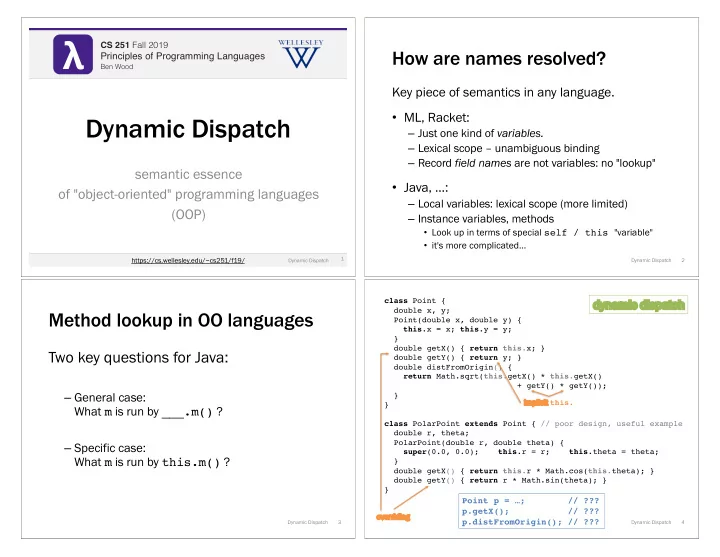
Task: Click 'Local variables: lexical scope (more limited)'
Action: pyautogui.click(x=522, y=204)
